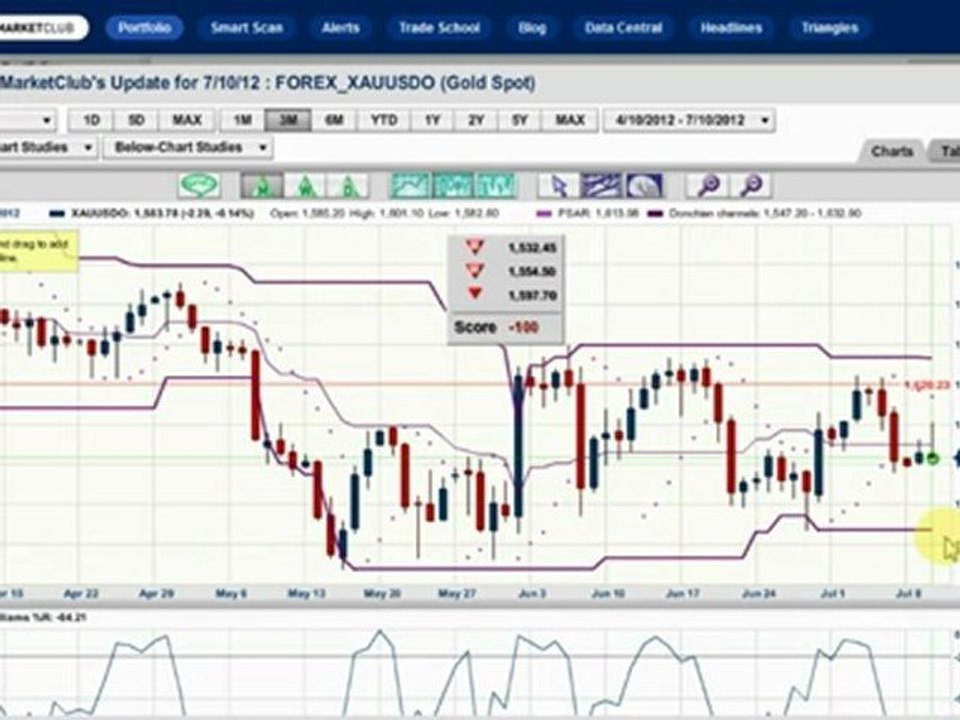Select the YTD time range
Screen dimensions: 960x720
click(384, 120)
